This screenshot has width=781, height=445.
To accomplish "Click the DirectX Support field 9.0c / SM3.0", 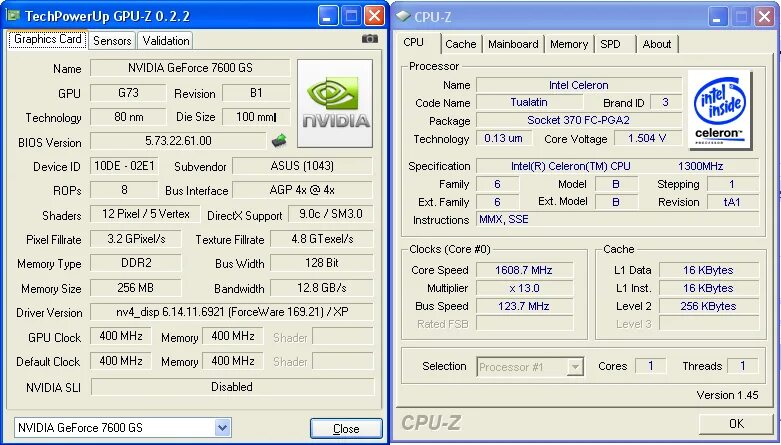I will pos(331,214).
